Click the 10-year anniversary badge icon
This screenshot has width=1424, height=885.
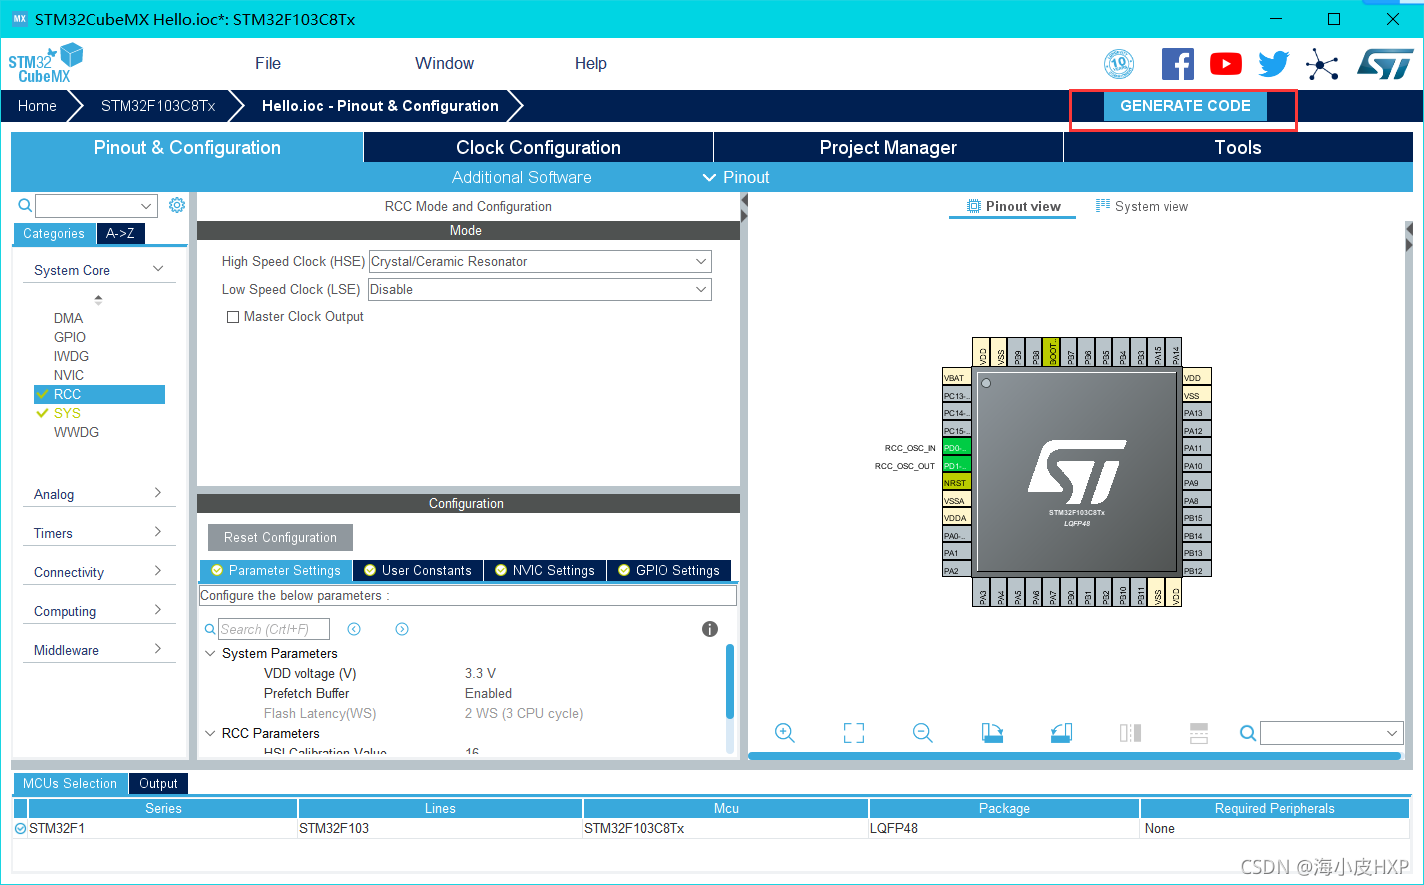1119,64
